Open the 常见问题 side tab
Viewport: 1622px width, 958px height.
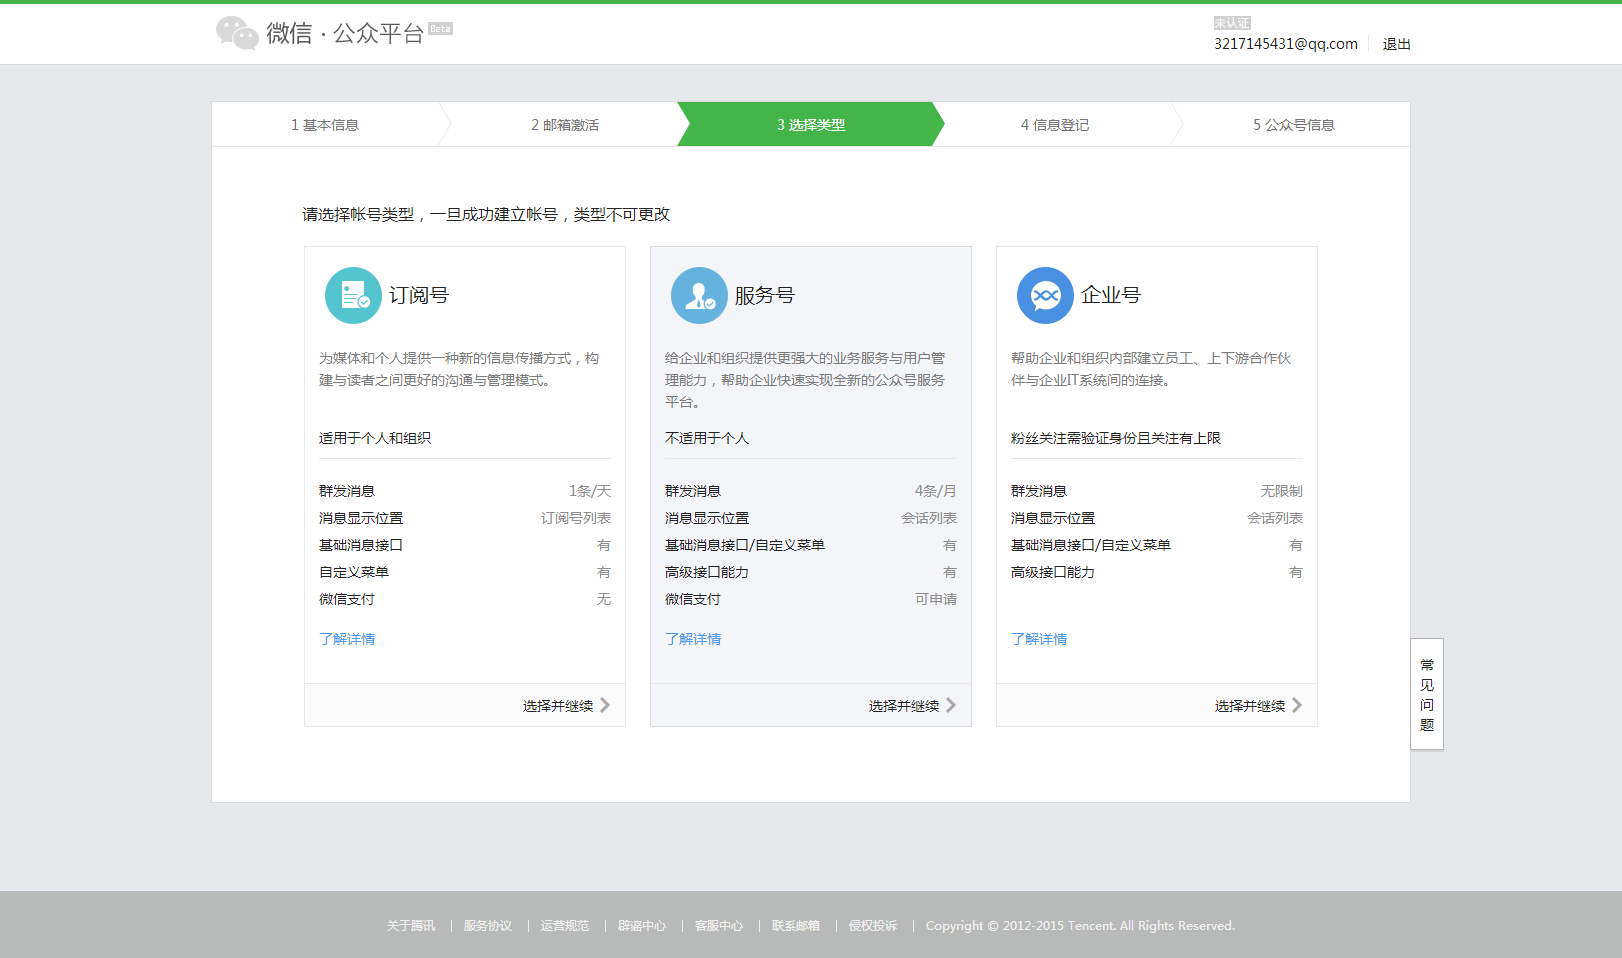tap(1427, 694)
